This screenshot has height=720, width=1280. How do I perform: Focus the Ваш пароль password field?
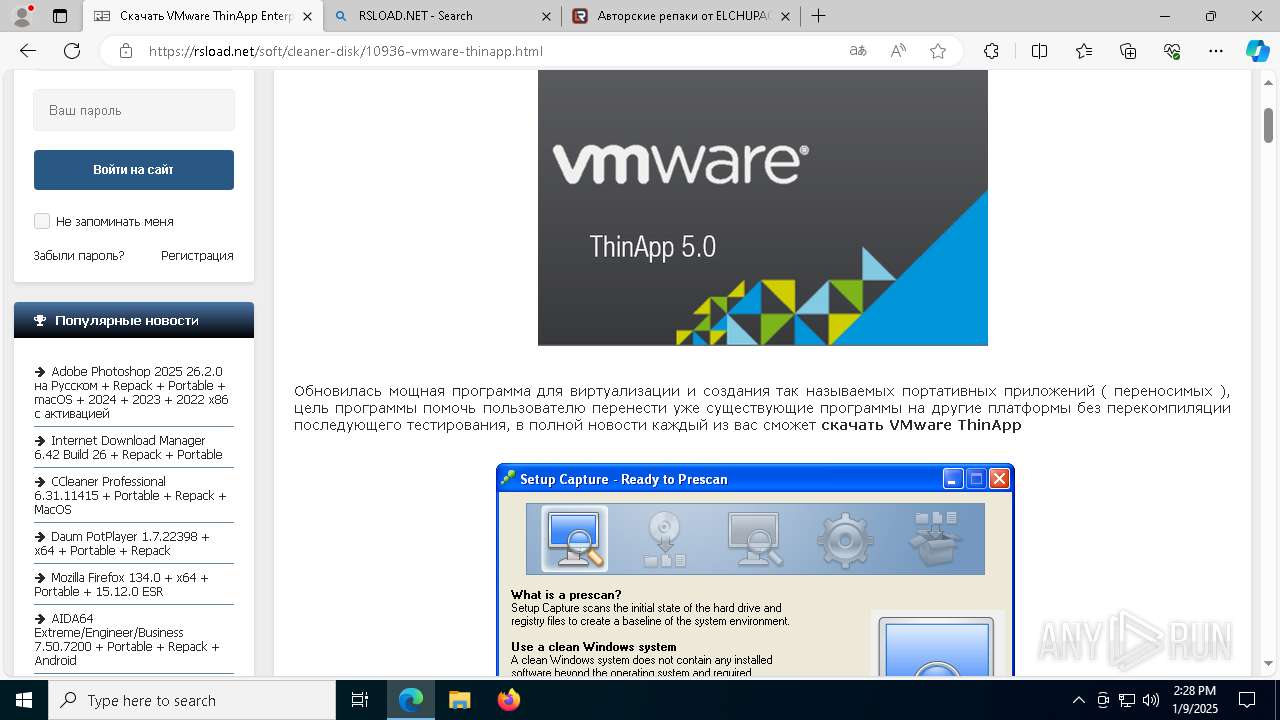pyautogui.click(x=134, y=110)
